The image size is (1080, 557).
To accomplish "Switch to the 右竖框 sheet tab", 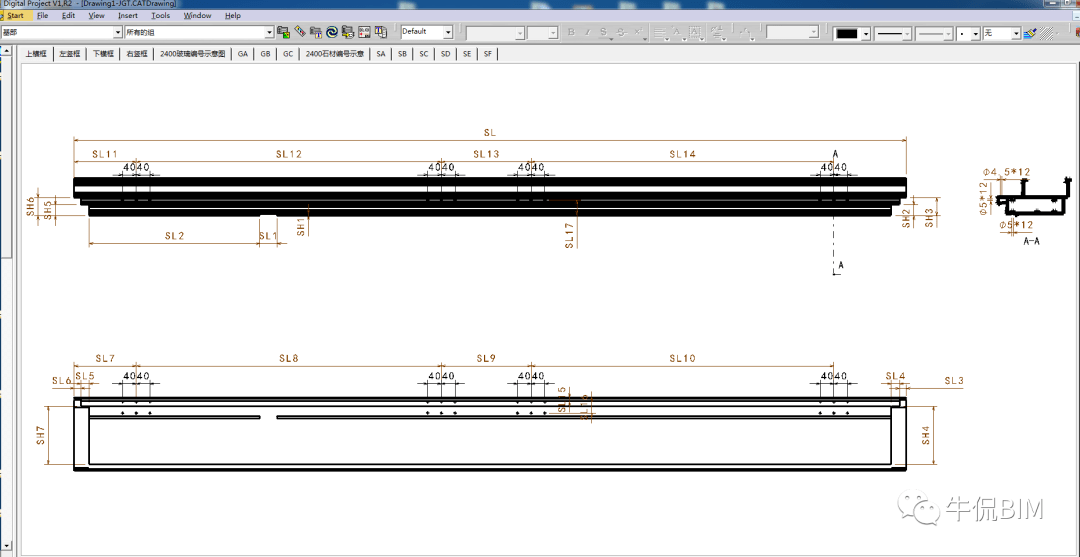I will [137, 54].
